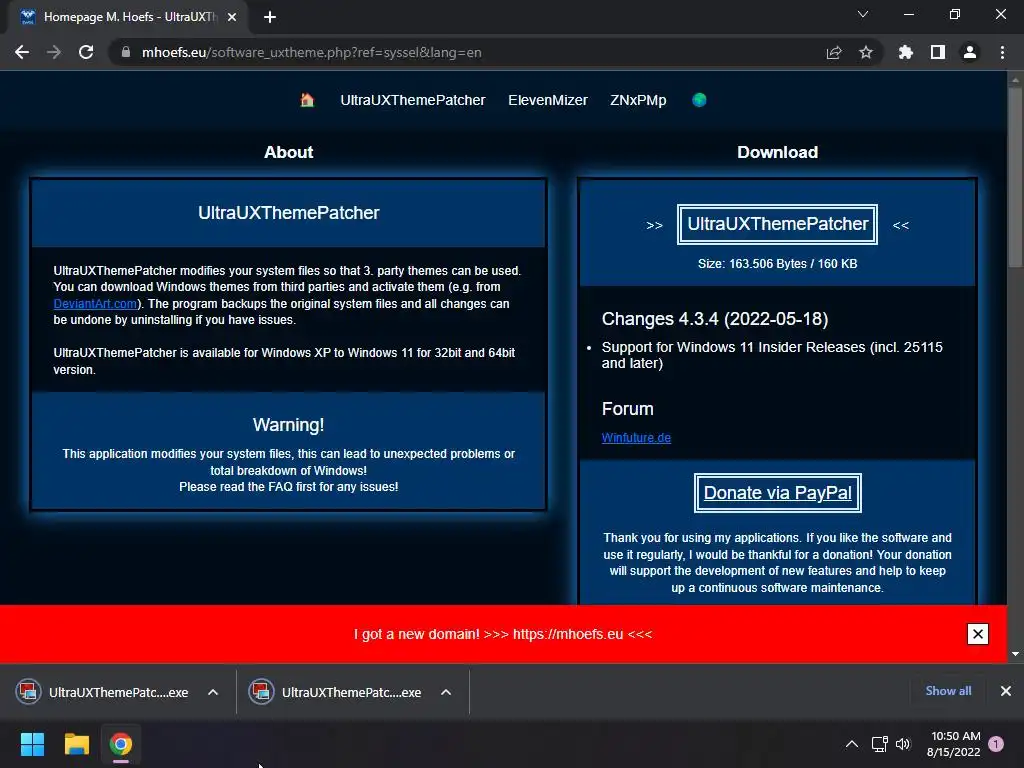Open network status tray icon
This screenshot has height=768, width=1024.
pos(879,744)
